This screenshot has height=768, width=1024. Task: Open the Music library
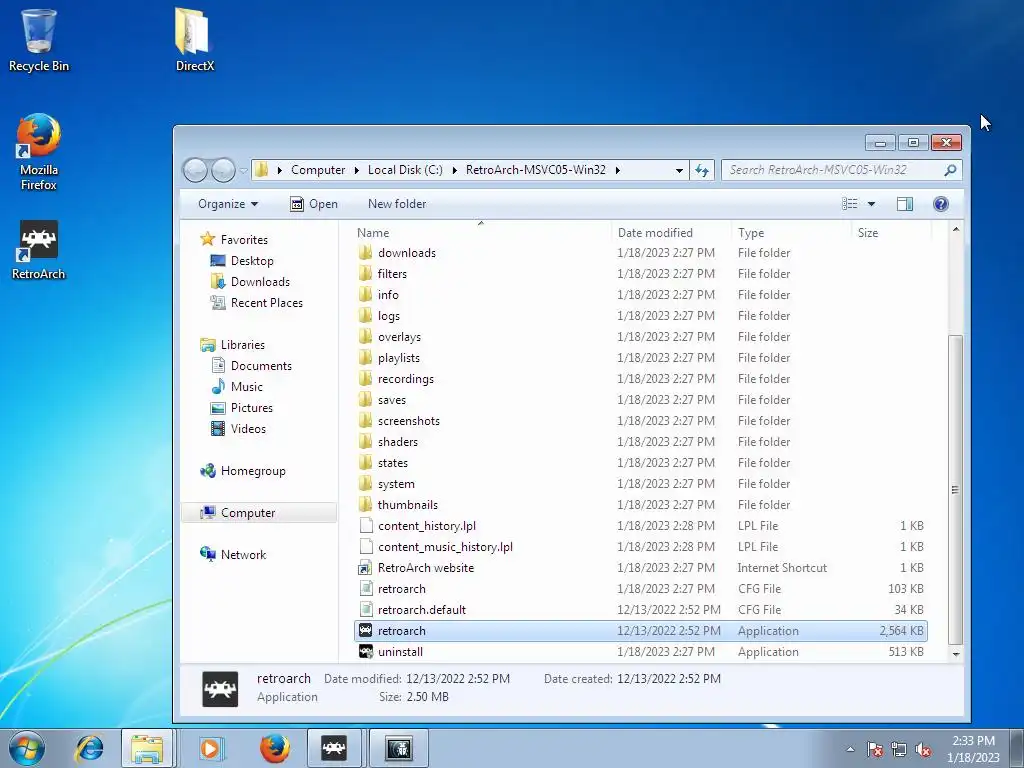(x=246, y=387)
